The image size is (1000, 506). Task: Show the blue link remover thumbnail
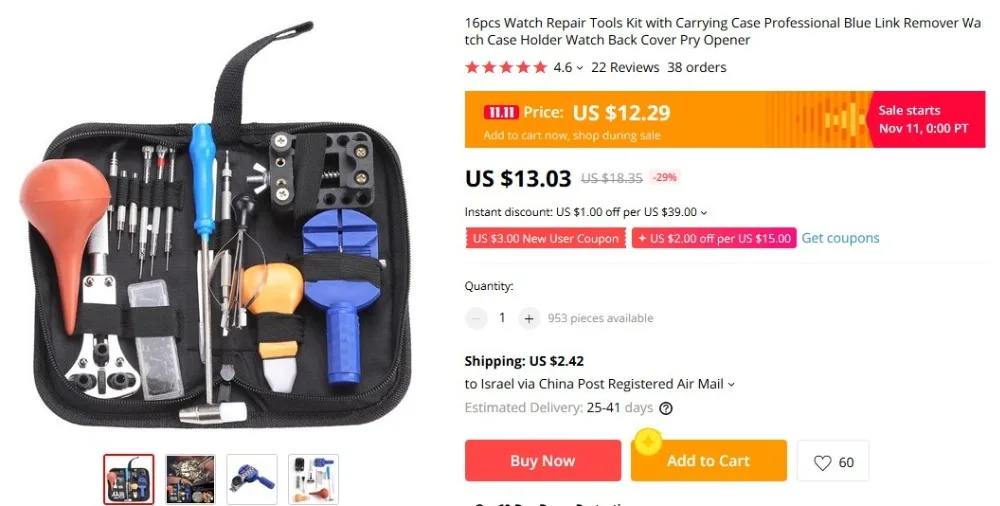click(252, 479)
